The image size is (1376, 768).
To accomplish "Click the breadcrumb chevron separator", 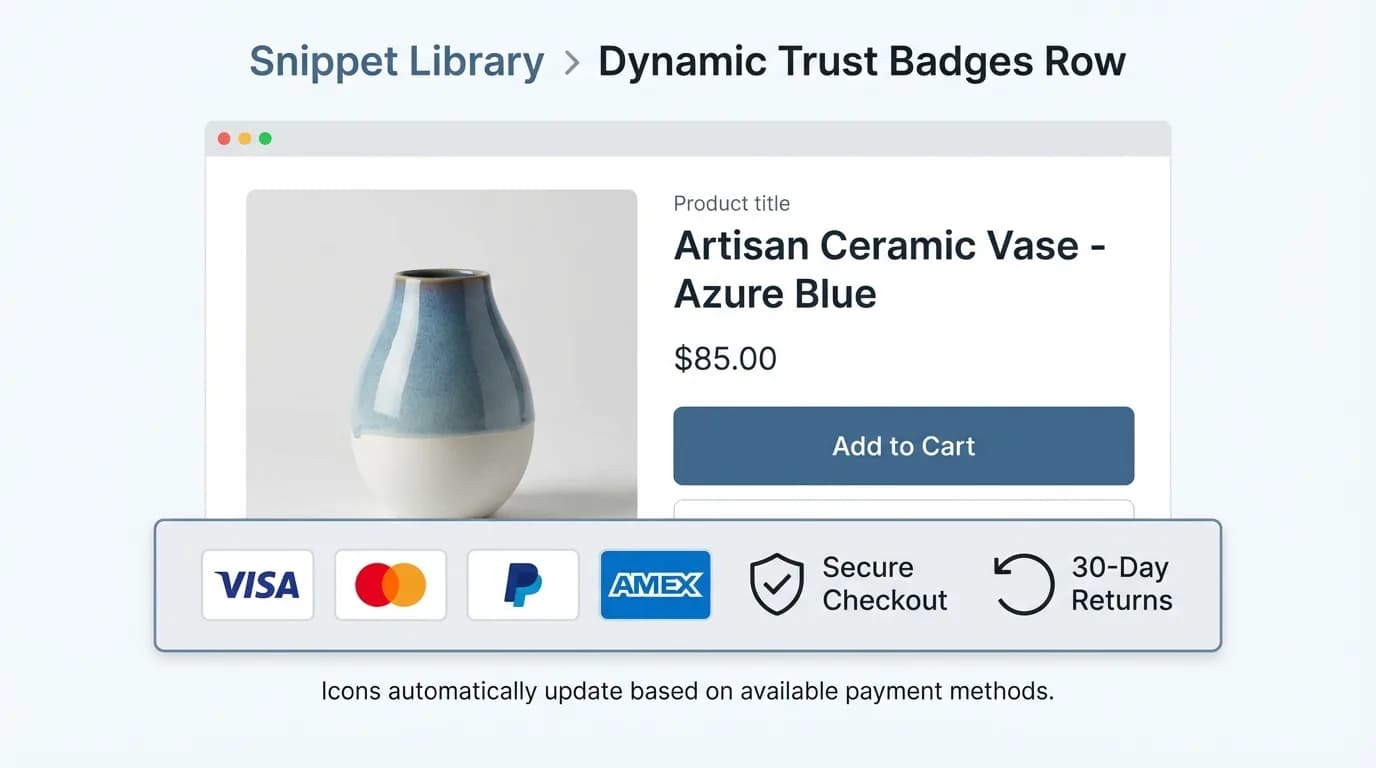I will (572, 63).
